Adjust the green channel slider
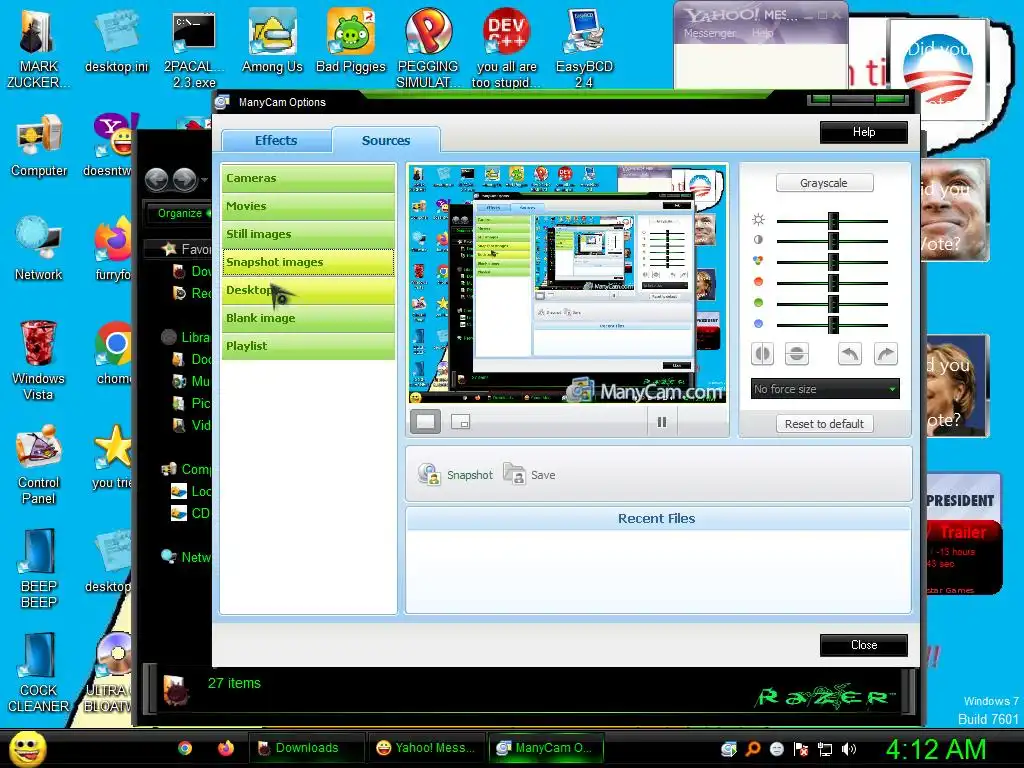1024x768 pixels. 832,304
